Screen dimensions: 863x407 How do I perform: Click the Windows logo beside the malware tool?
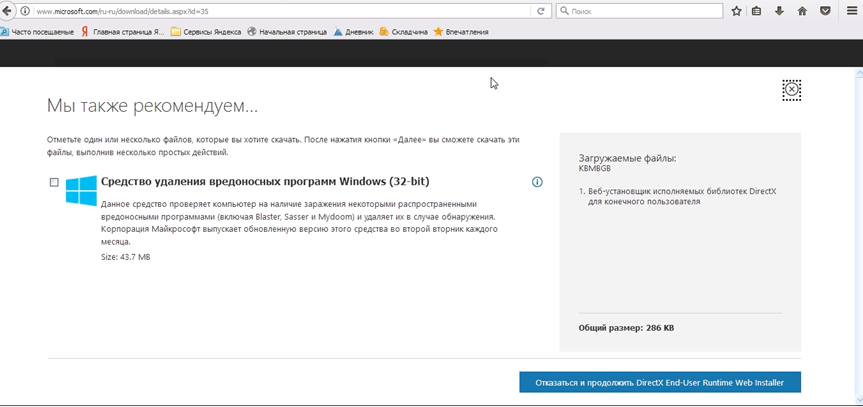pyautogui.click(x=80, y=190)
